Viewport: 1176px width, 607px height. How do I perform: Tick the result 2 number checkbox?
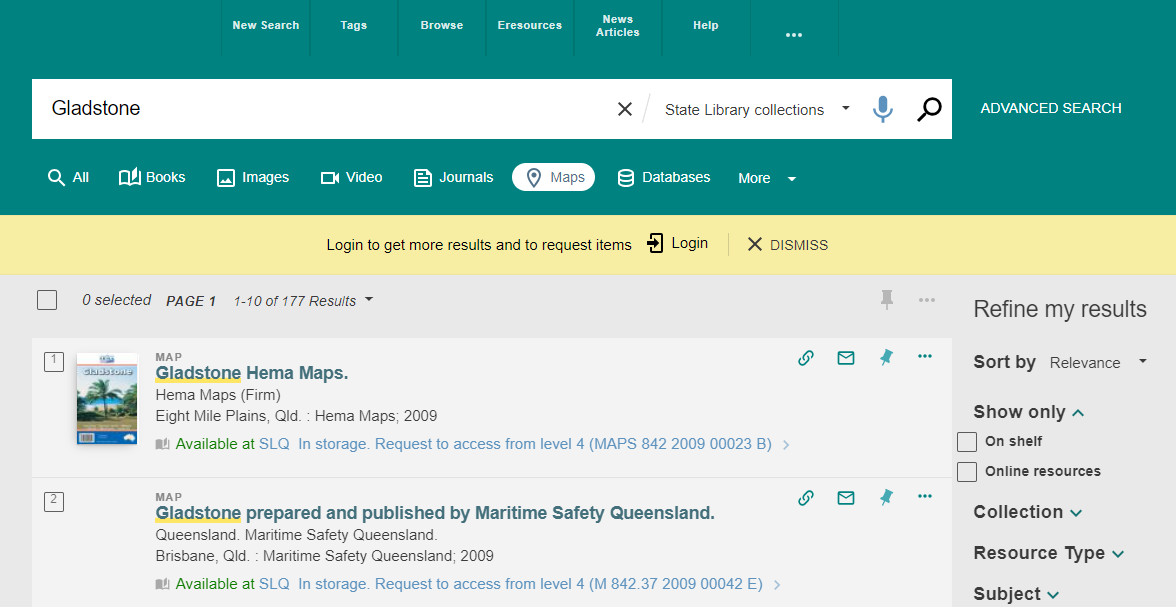54,501
